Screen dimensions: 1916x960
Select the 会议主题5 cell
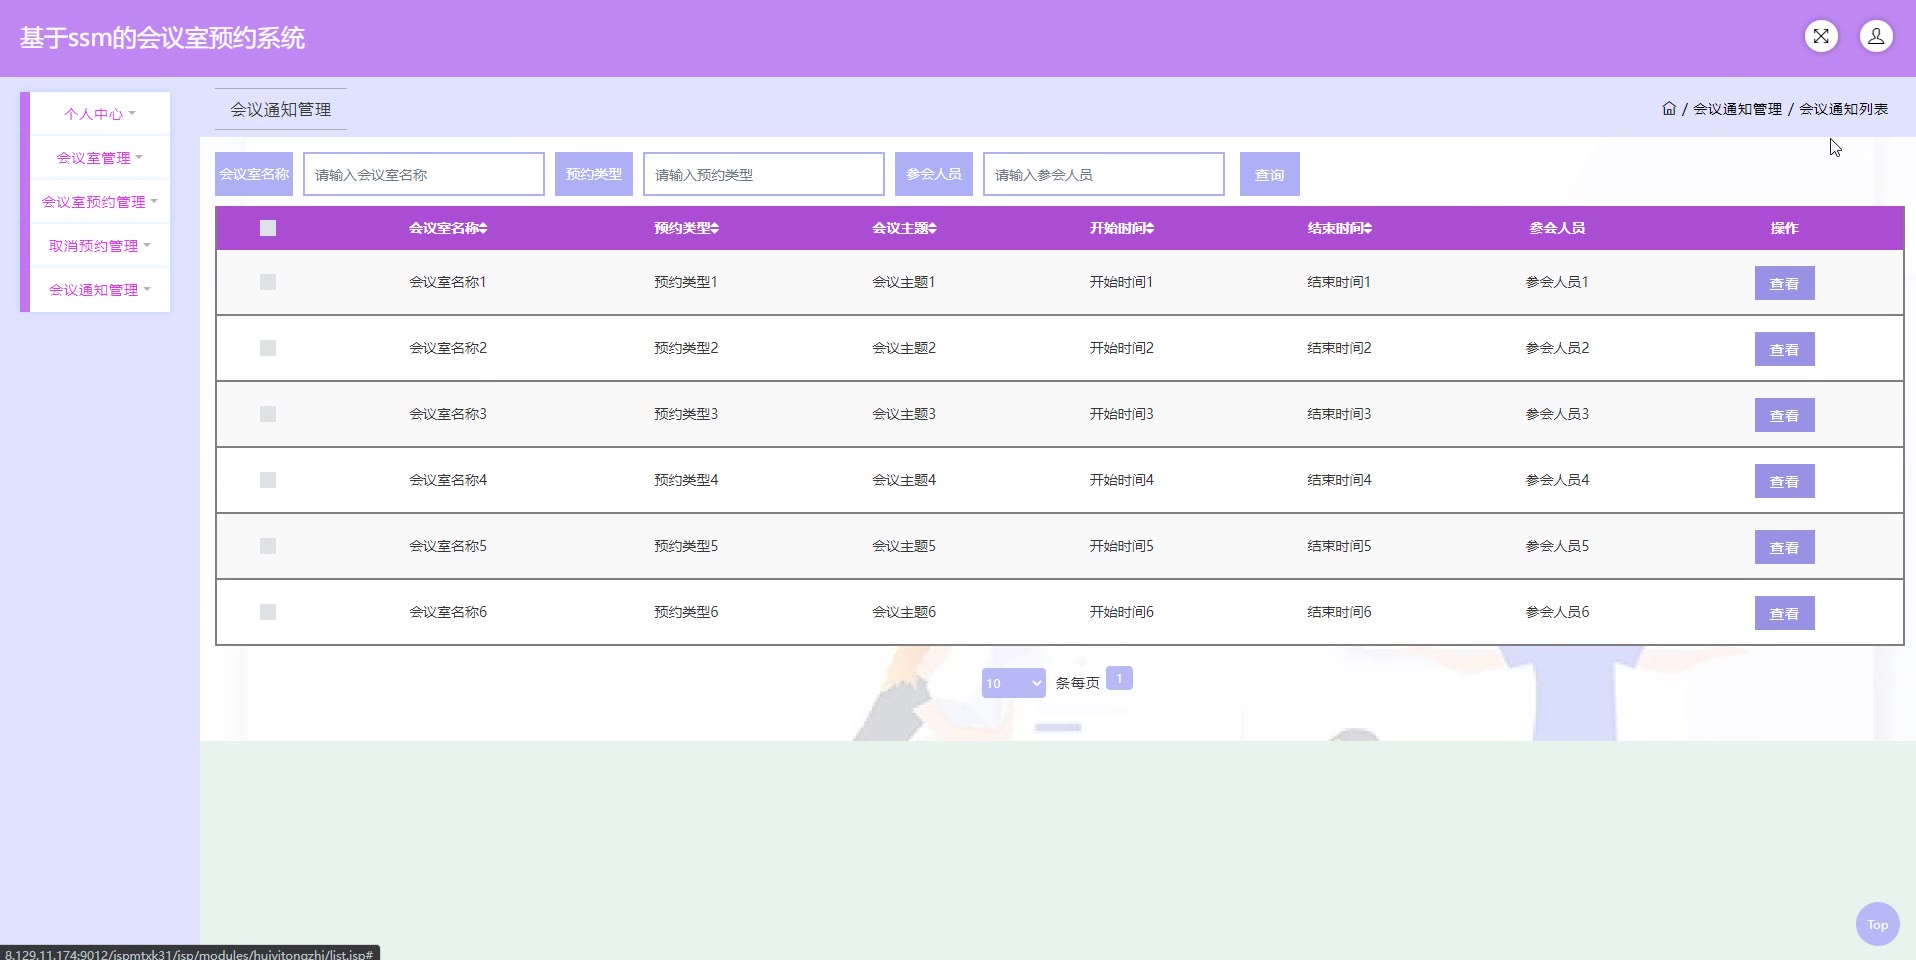click(x=904, y=546)
